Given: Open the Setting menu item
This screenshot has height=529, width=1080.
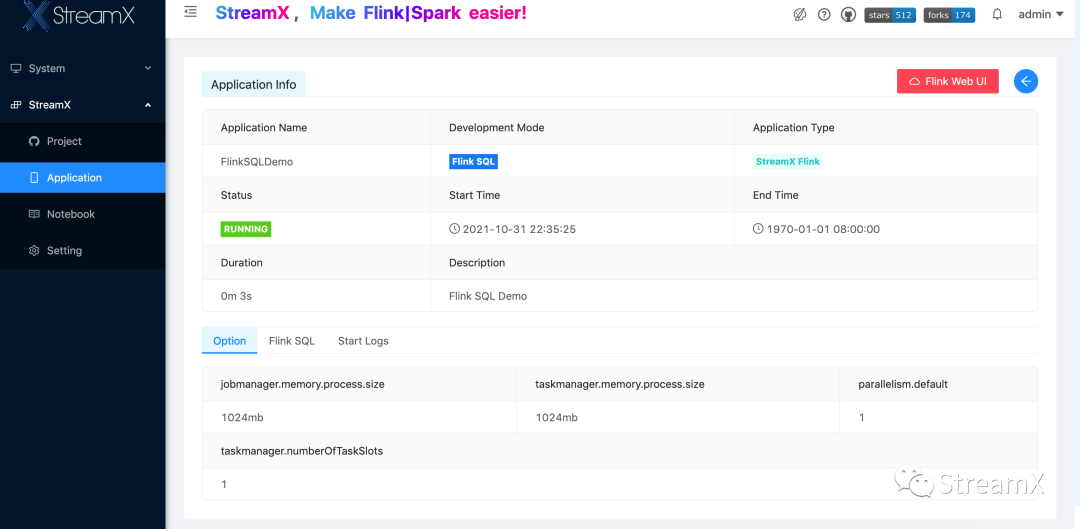Looking at the screenshot, I should (x=83, y=251).
